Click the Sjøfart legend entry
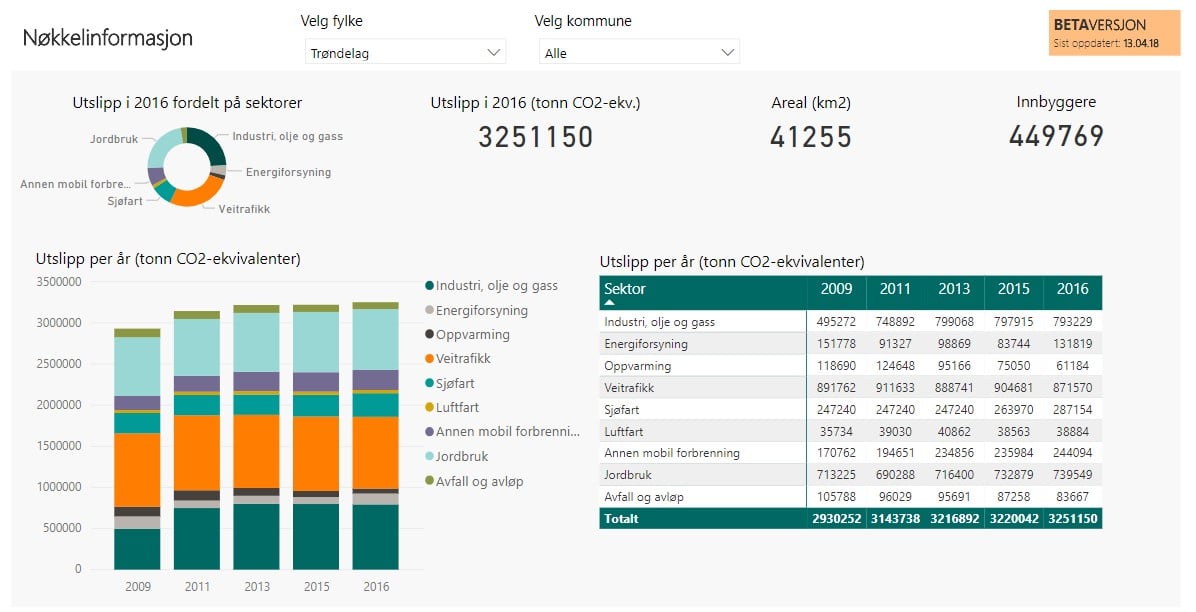1196x612 pixels. point(450,383)
